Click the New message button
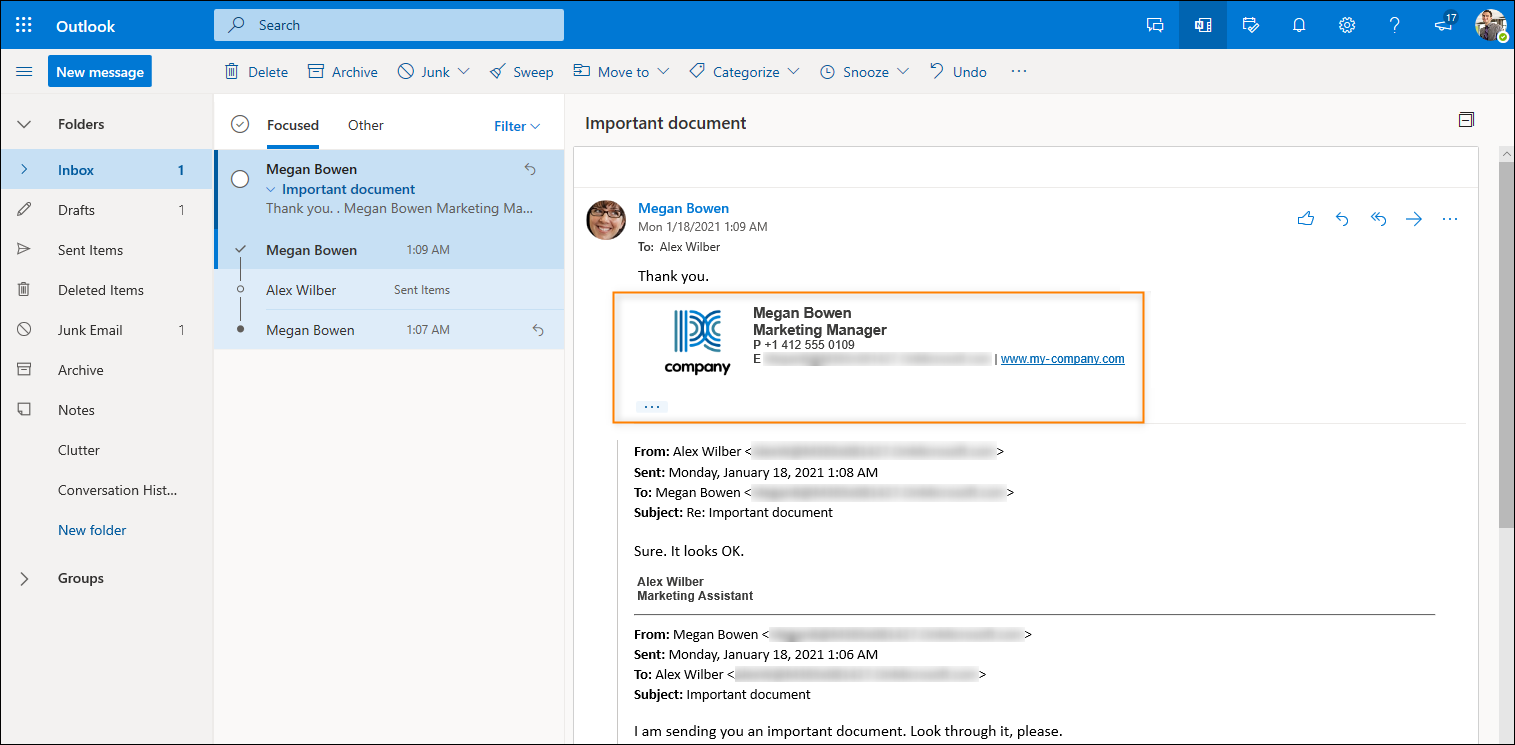This screenshot has height=745, width=1515. [x=100, y=72]
